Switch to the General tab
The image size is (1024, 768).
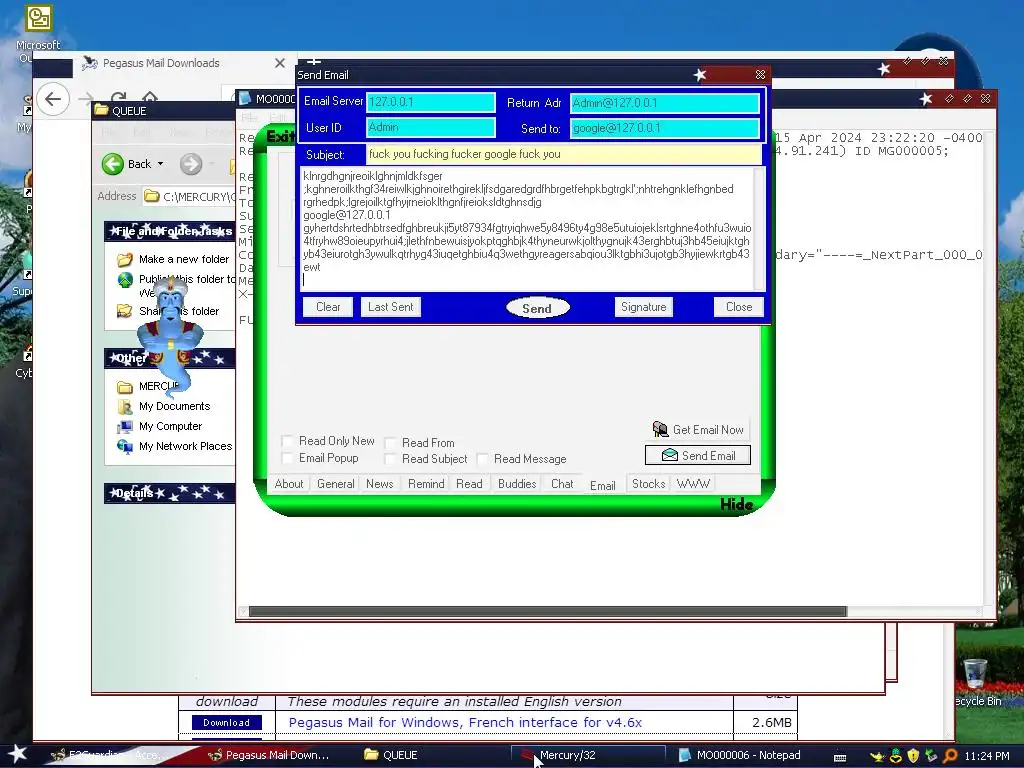point(336,484)
